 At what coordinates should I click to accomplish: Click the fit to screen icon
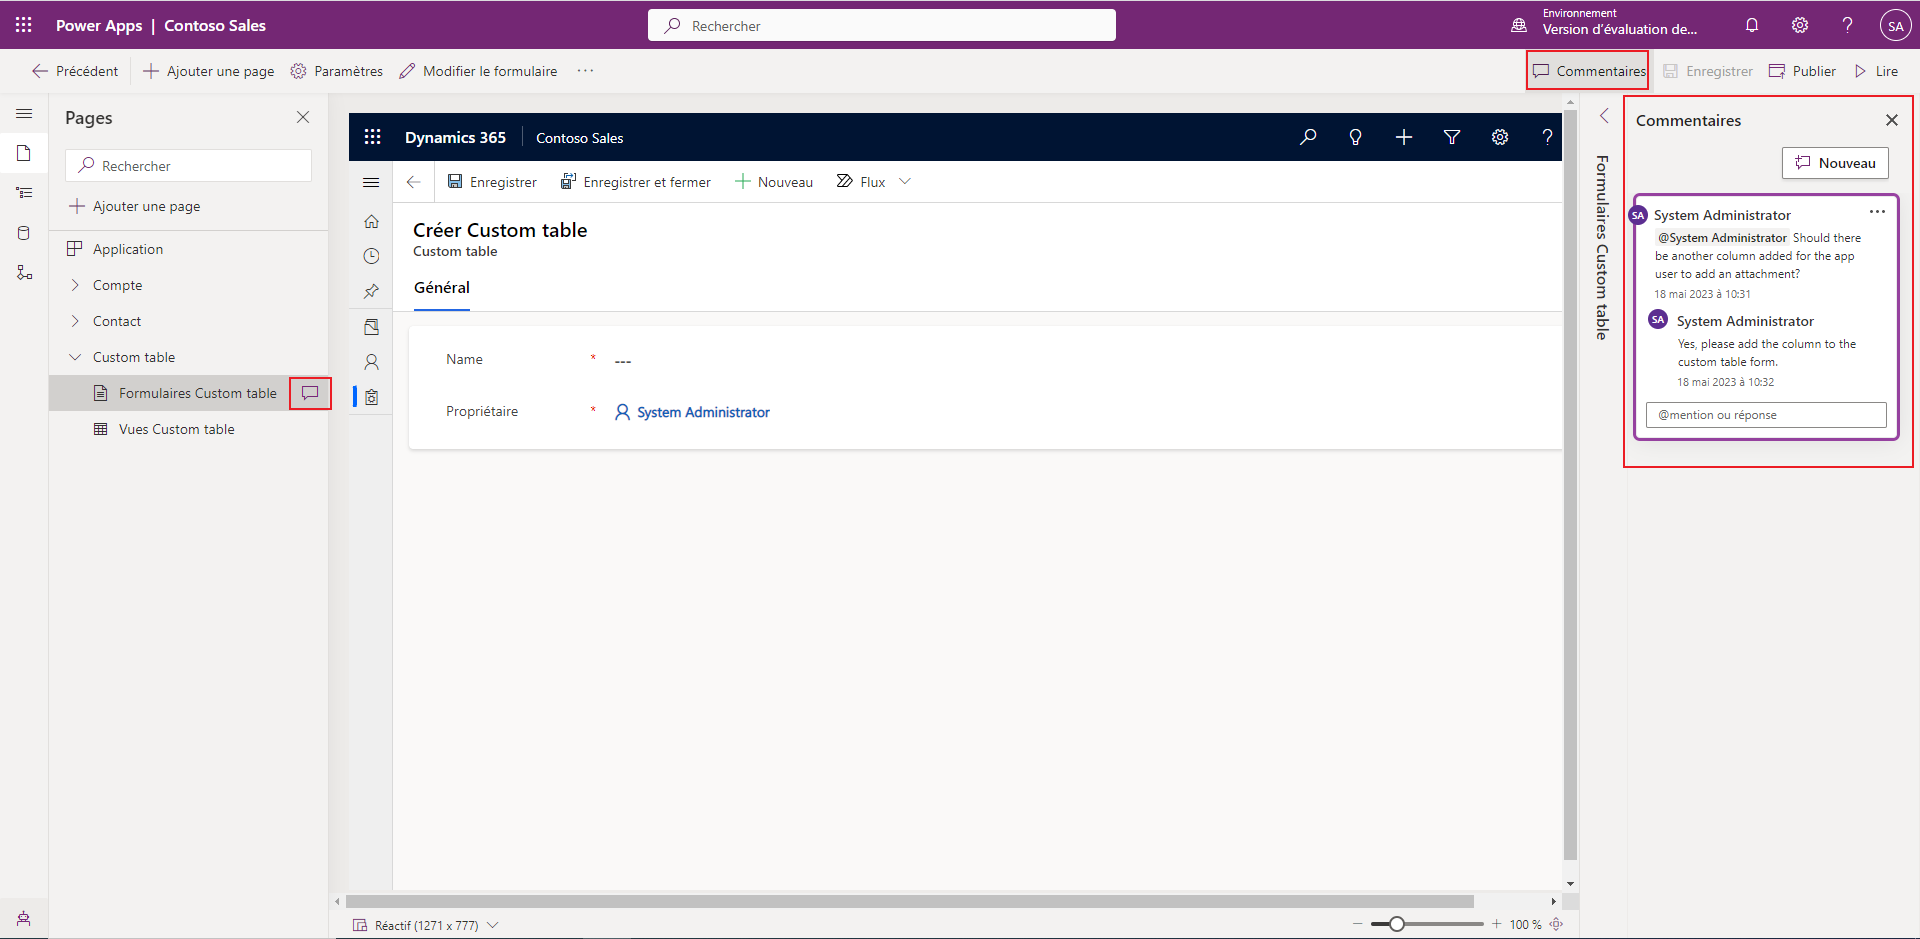tap(1556, 924)
